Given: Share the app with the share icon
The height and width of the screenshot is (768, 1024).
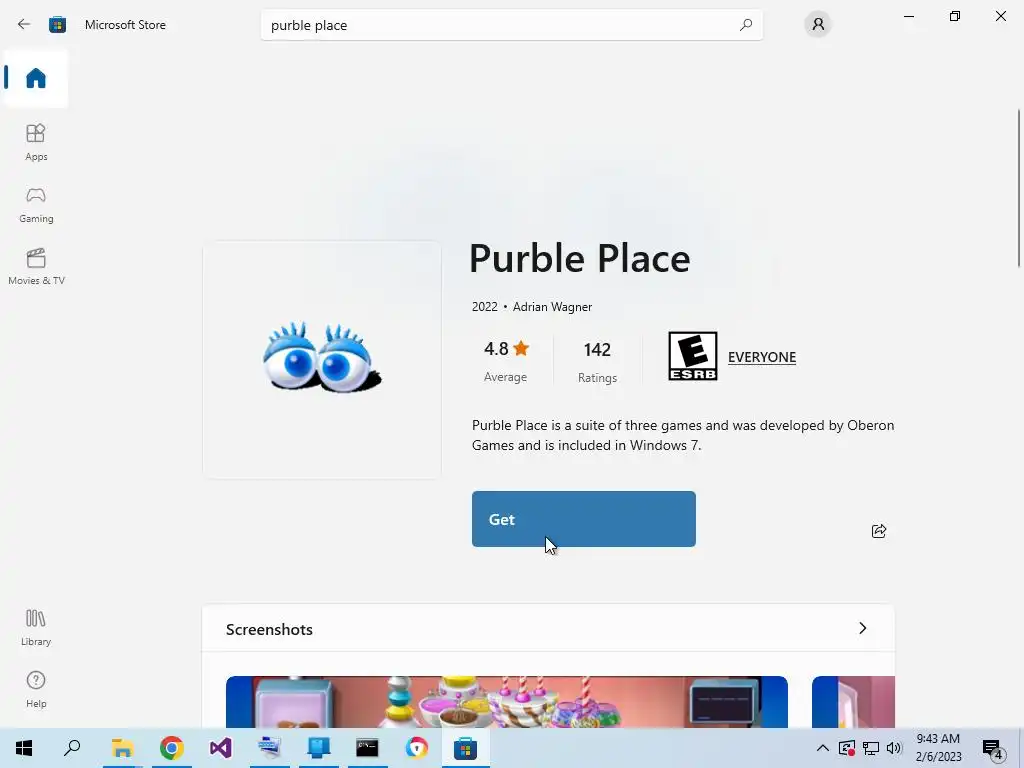Looking at the screenshot, I should (x=879, y=531).
